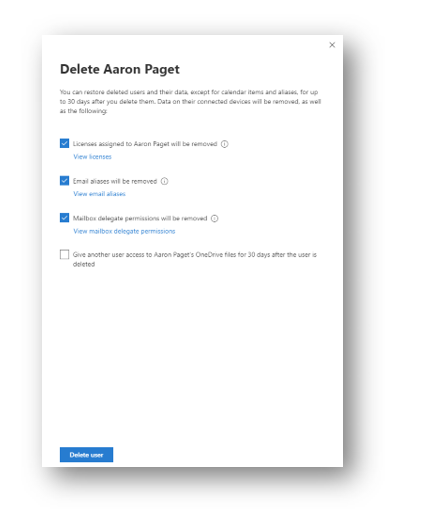Viewport: 435px width, 524px height.
Task: Open the View licenses link
Action: tap(92, 157)
